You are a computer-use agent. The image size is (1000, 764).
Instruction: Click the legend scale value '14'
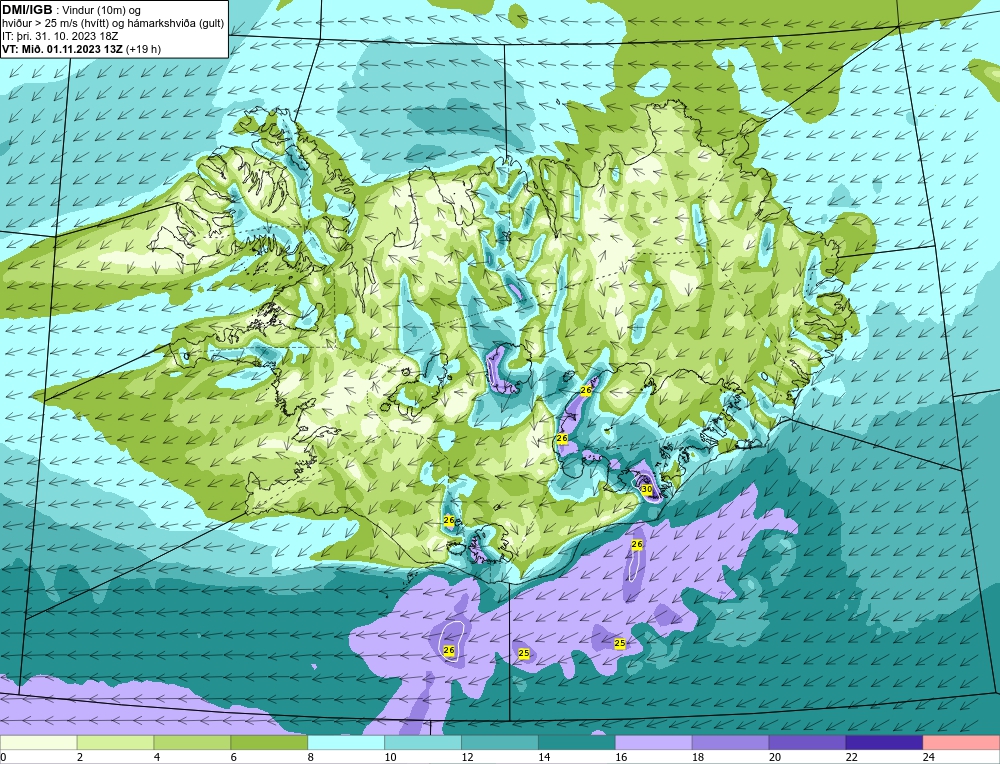(x=544, y=757)
